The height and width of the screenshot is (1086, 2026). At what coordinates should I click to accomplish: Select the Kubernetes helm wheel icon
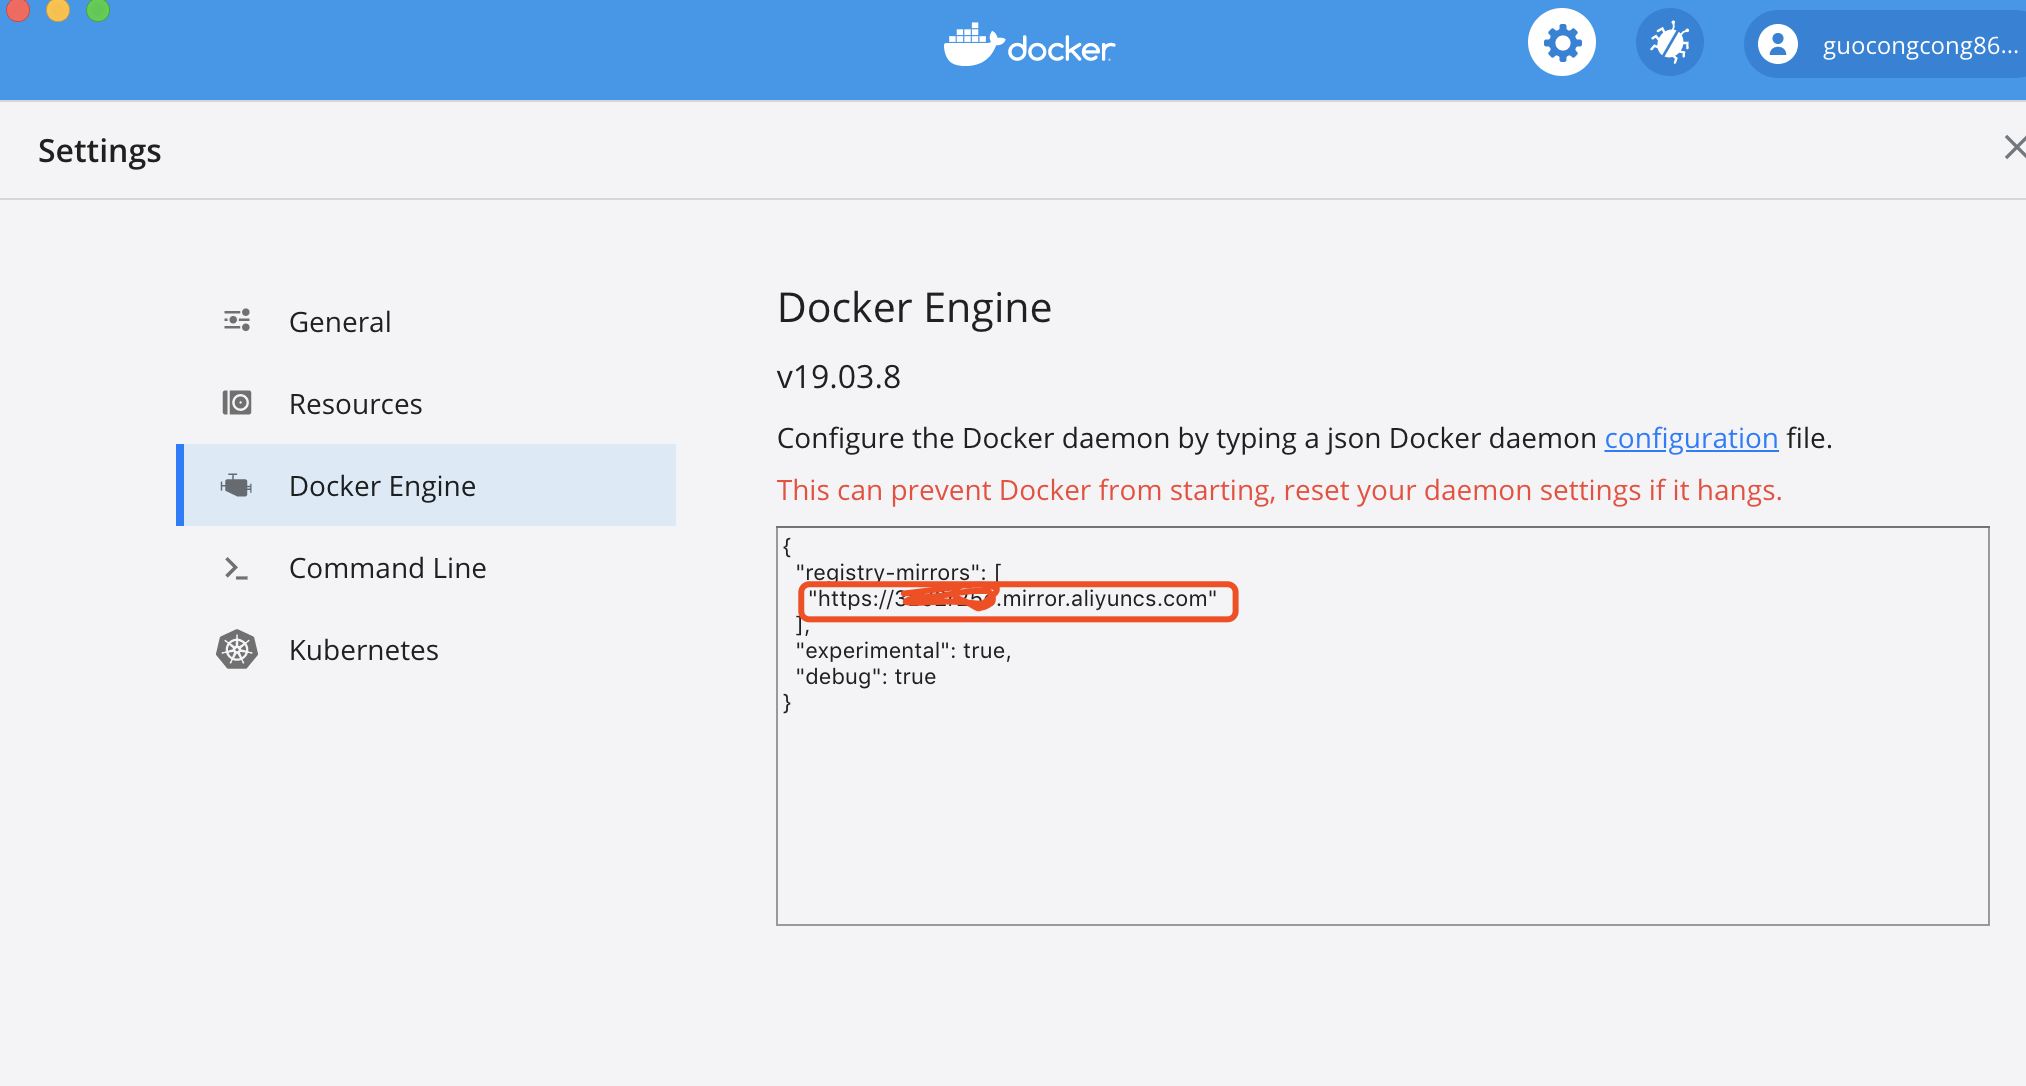[x=237, y=649]
